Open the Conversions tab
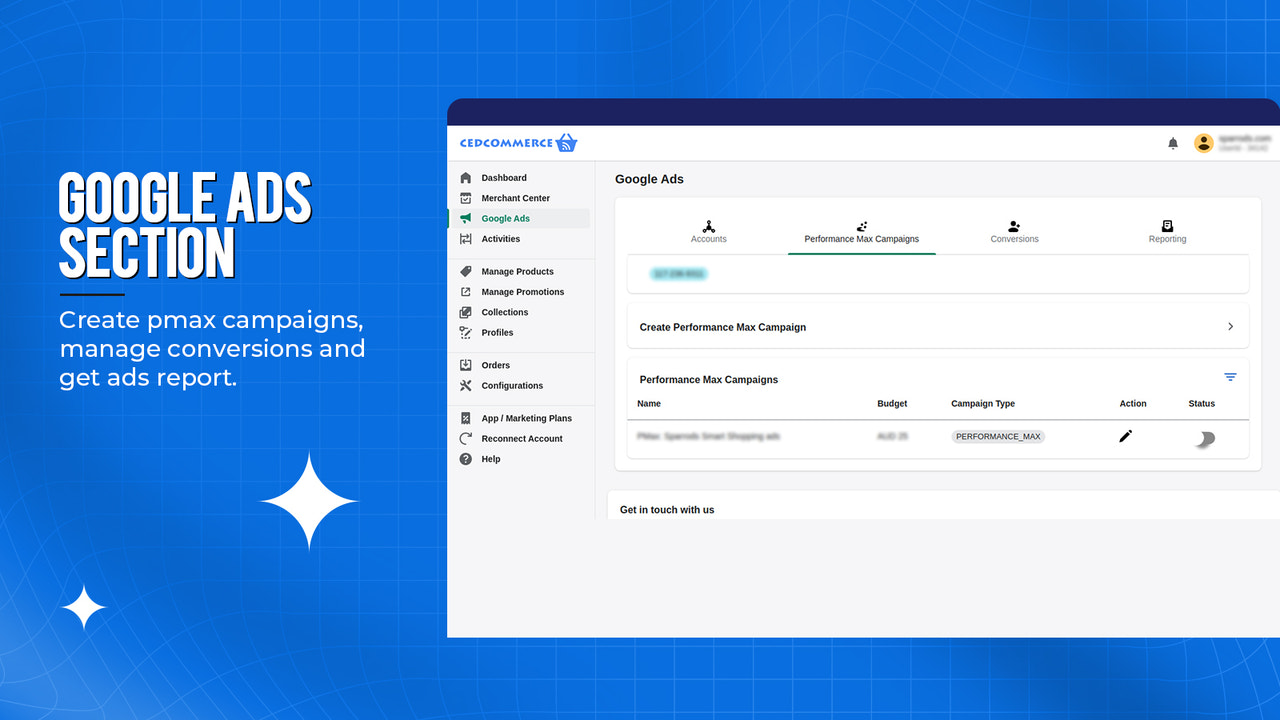Image resolution: width=1280 pixels, height=720 pixels. [1014, 232]
